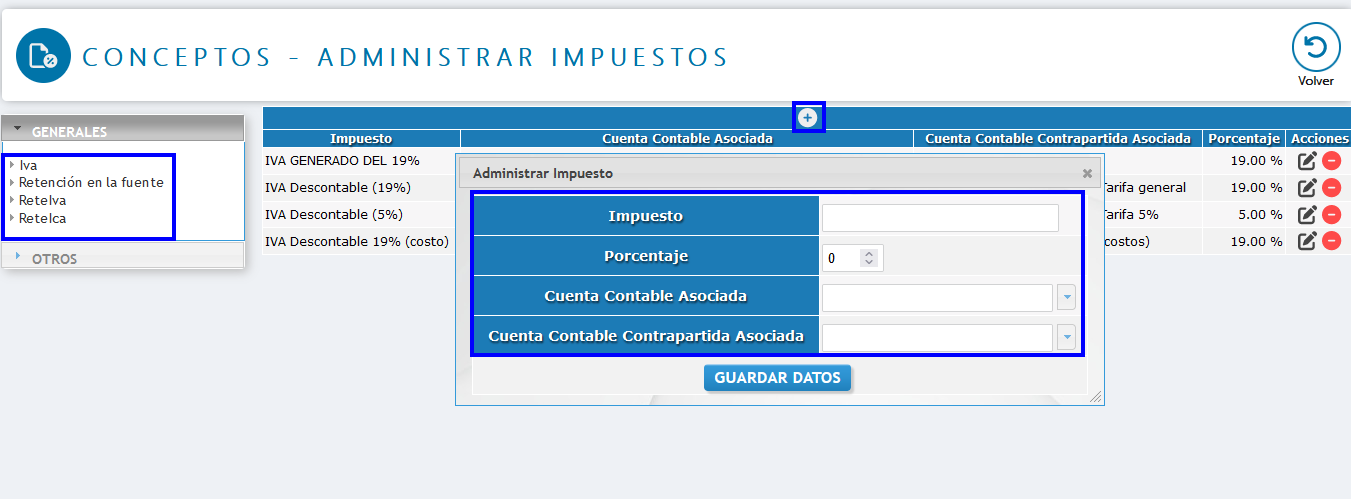This screenshot has height=499, width=1351.
Task: Edit the IVA Descontable 19% (costo) row
Action: pyautogui.click(x=1307, y=241)
